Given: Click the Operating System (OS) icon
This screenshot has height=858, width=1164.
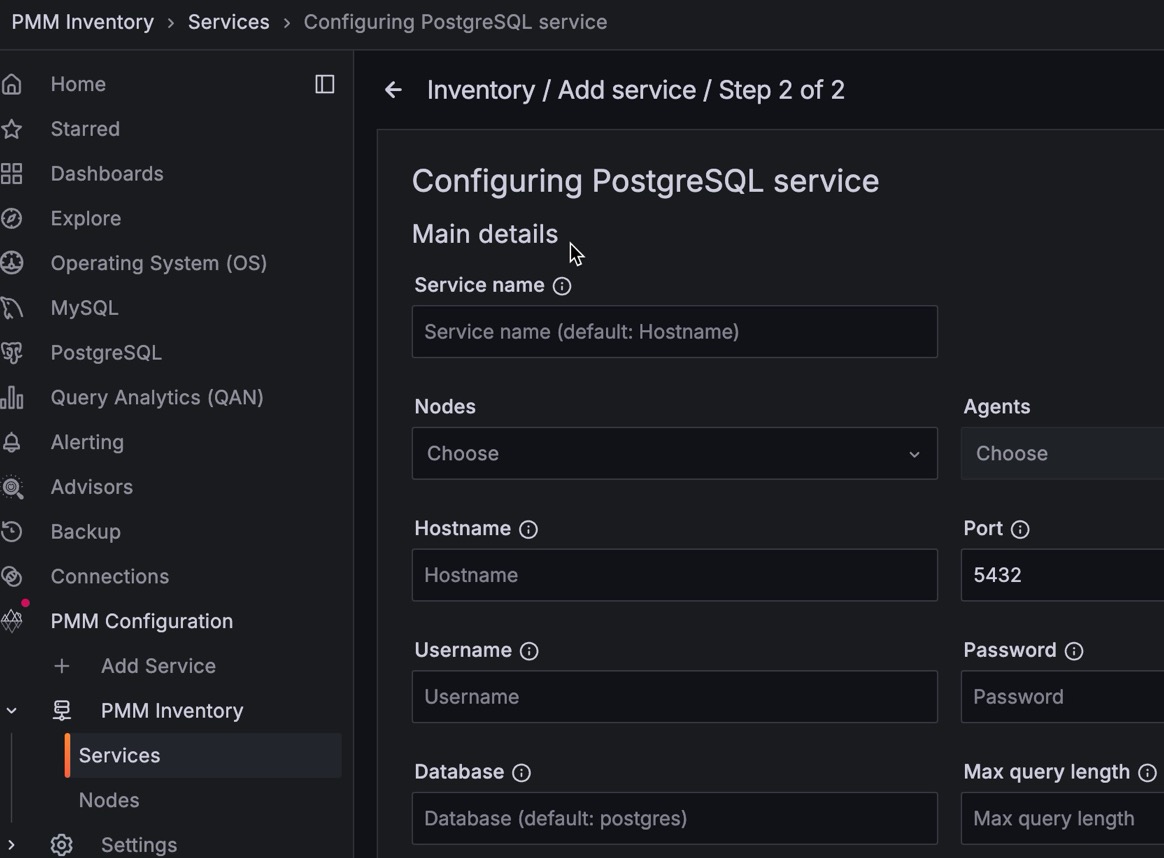Looking at the screenshot, I should [x=11, y=263].
